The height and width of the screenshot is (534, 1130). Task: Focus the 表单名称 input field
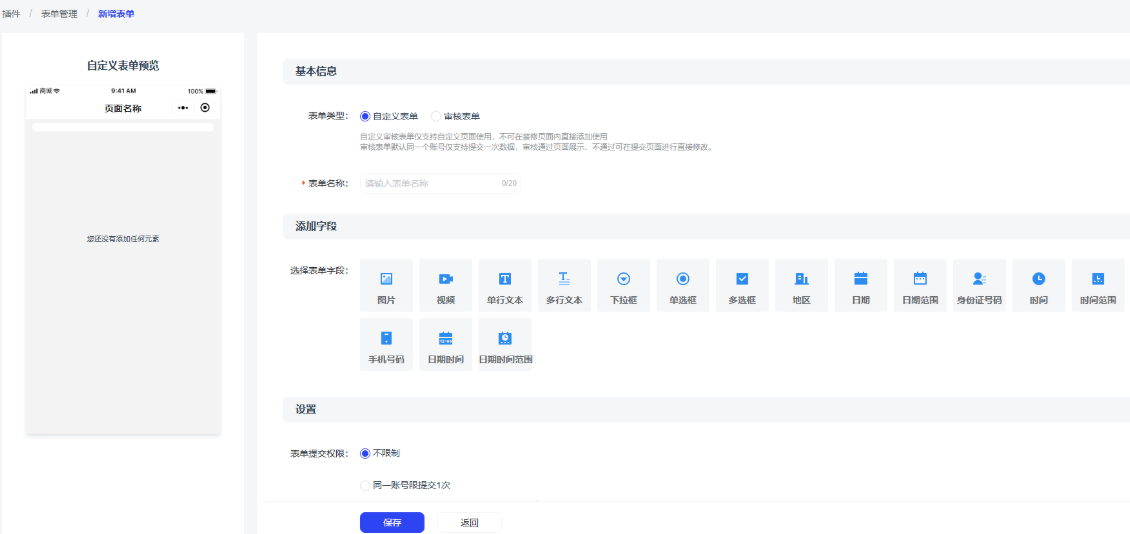pyautogui.click(x=430, y=184)
